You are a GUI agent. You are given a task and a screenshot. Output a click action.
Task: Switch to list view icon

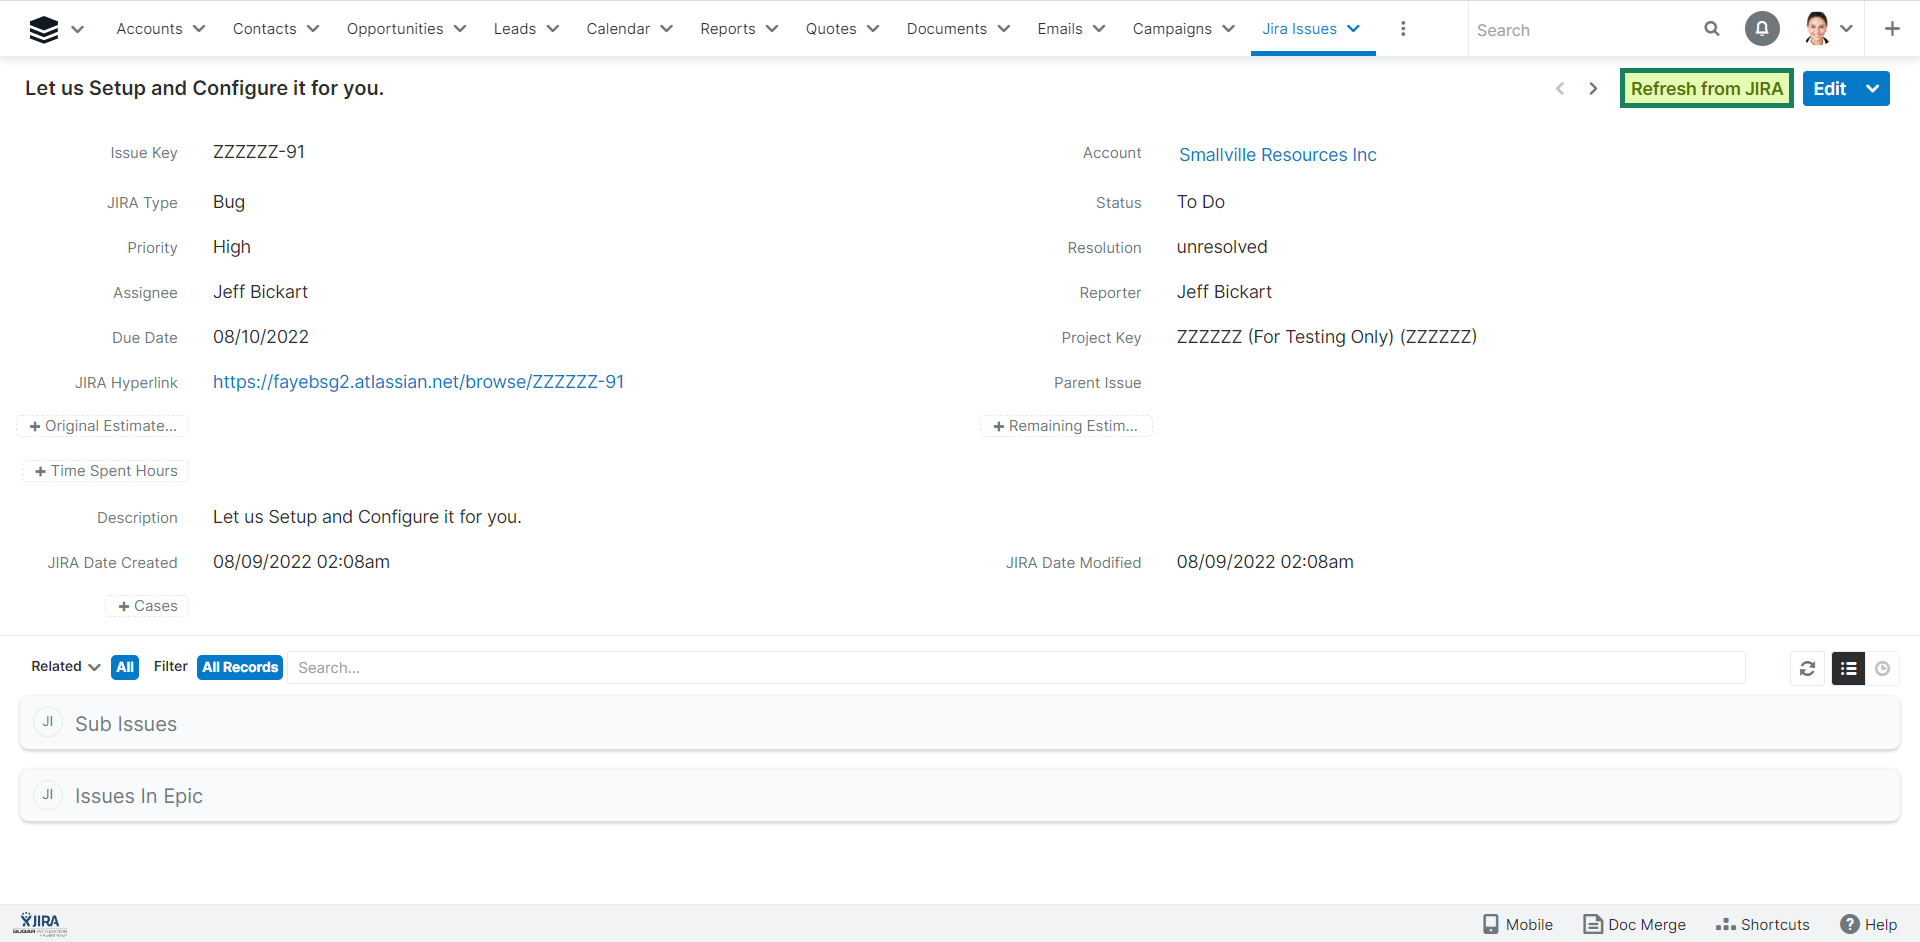1848,668
